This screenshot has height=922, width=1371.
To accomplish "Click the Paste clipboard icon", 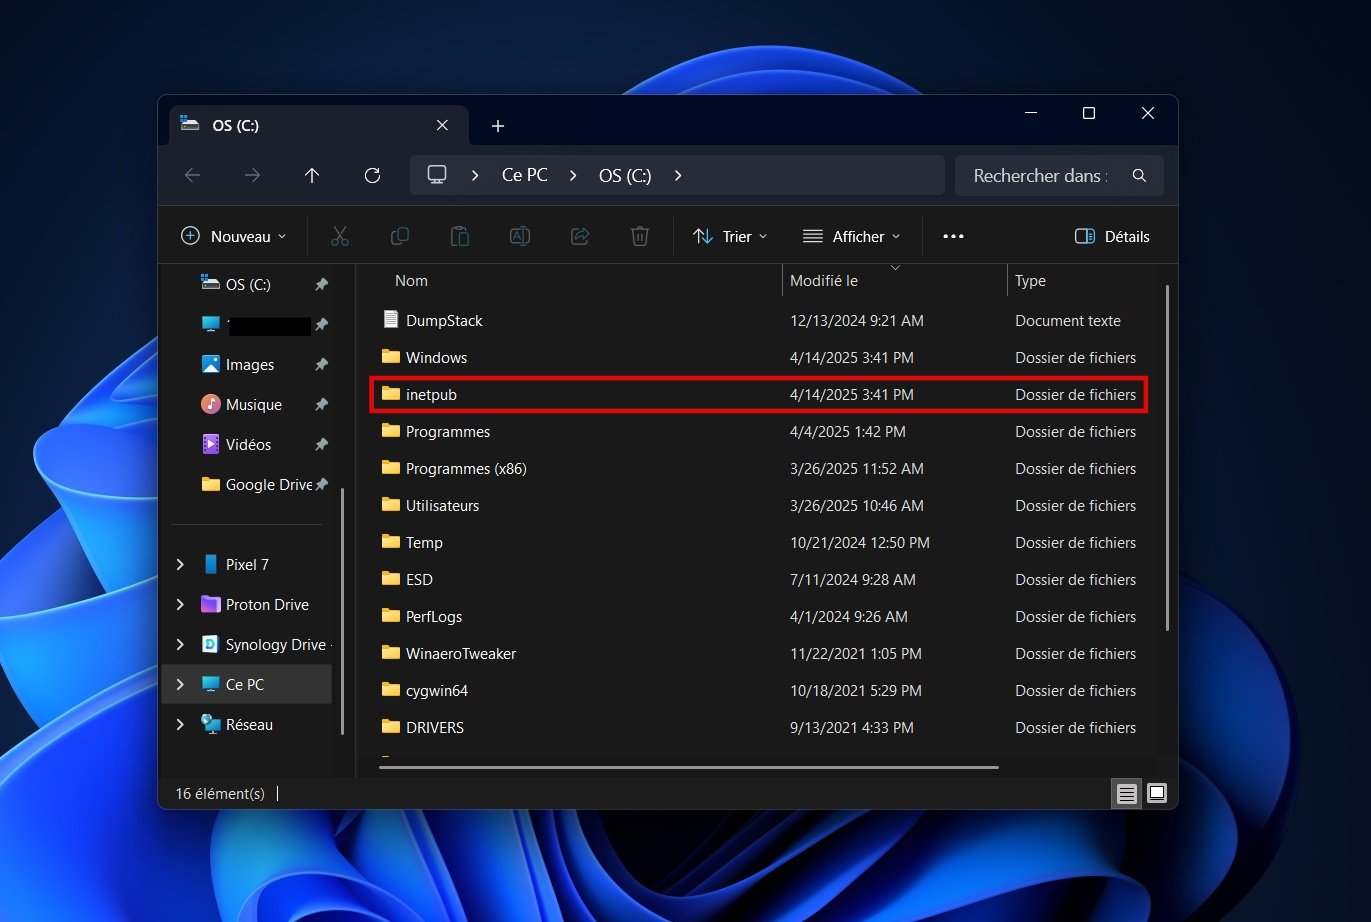I will click(460, 237).
